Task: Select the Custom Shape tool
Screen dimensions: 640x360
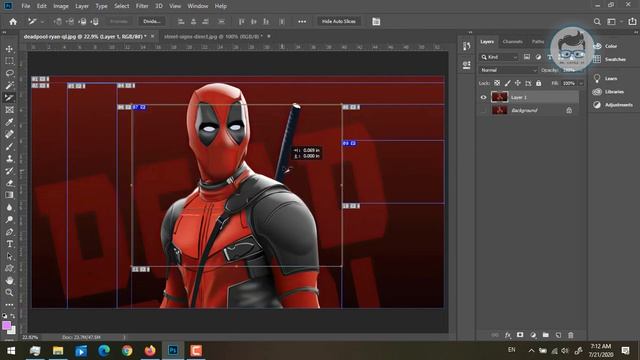Action: tap(9, 268)
